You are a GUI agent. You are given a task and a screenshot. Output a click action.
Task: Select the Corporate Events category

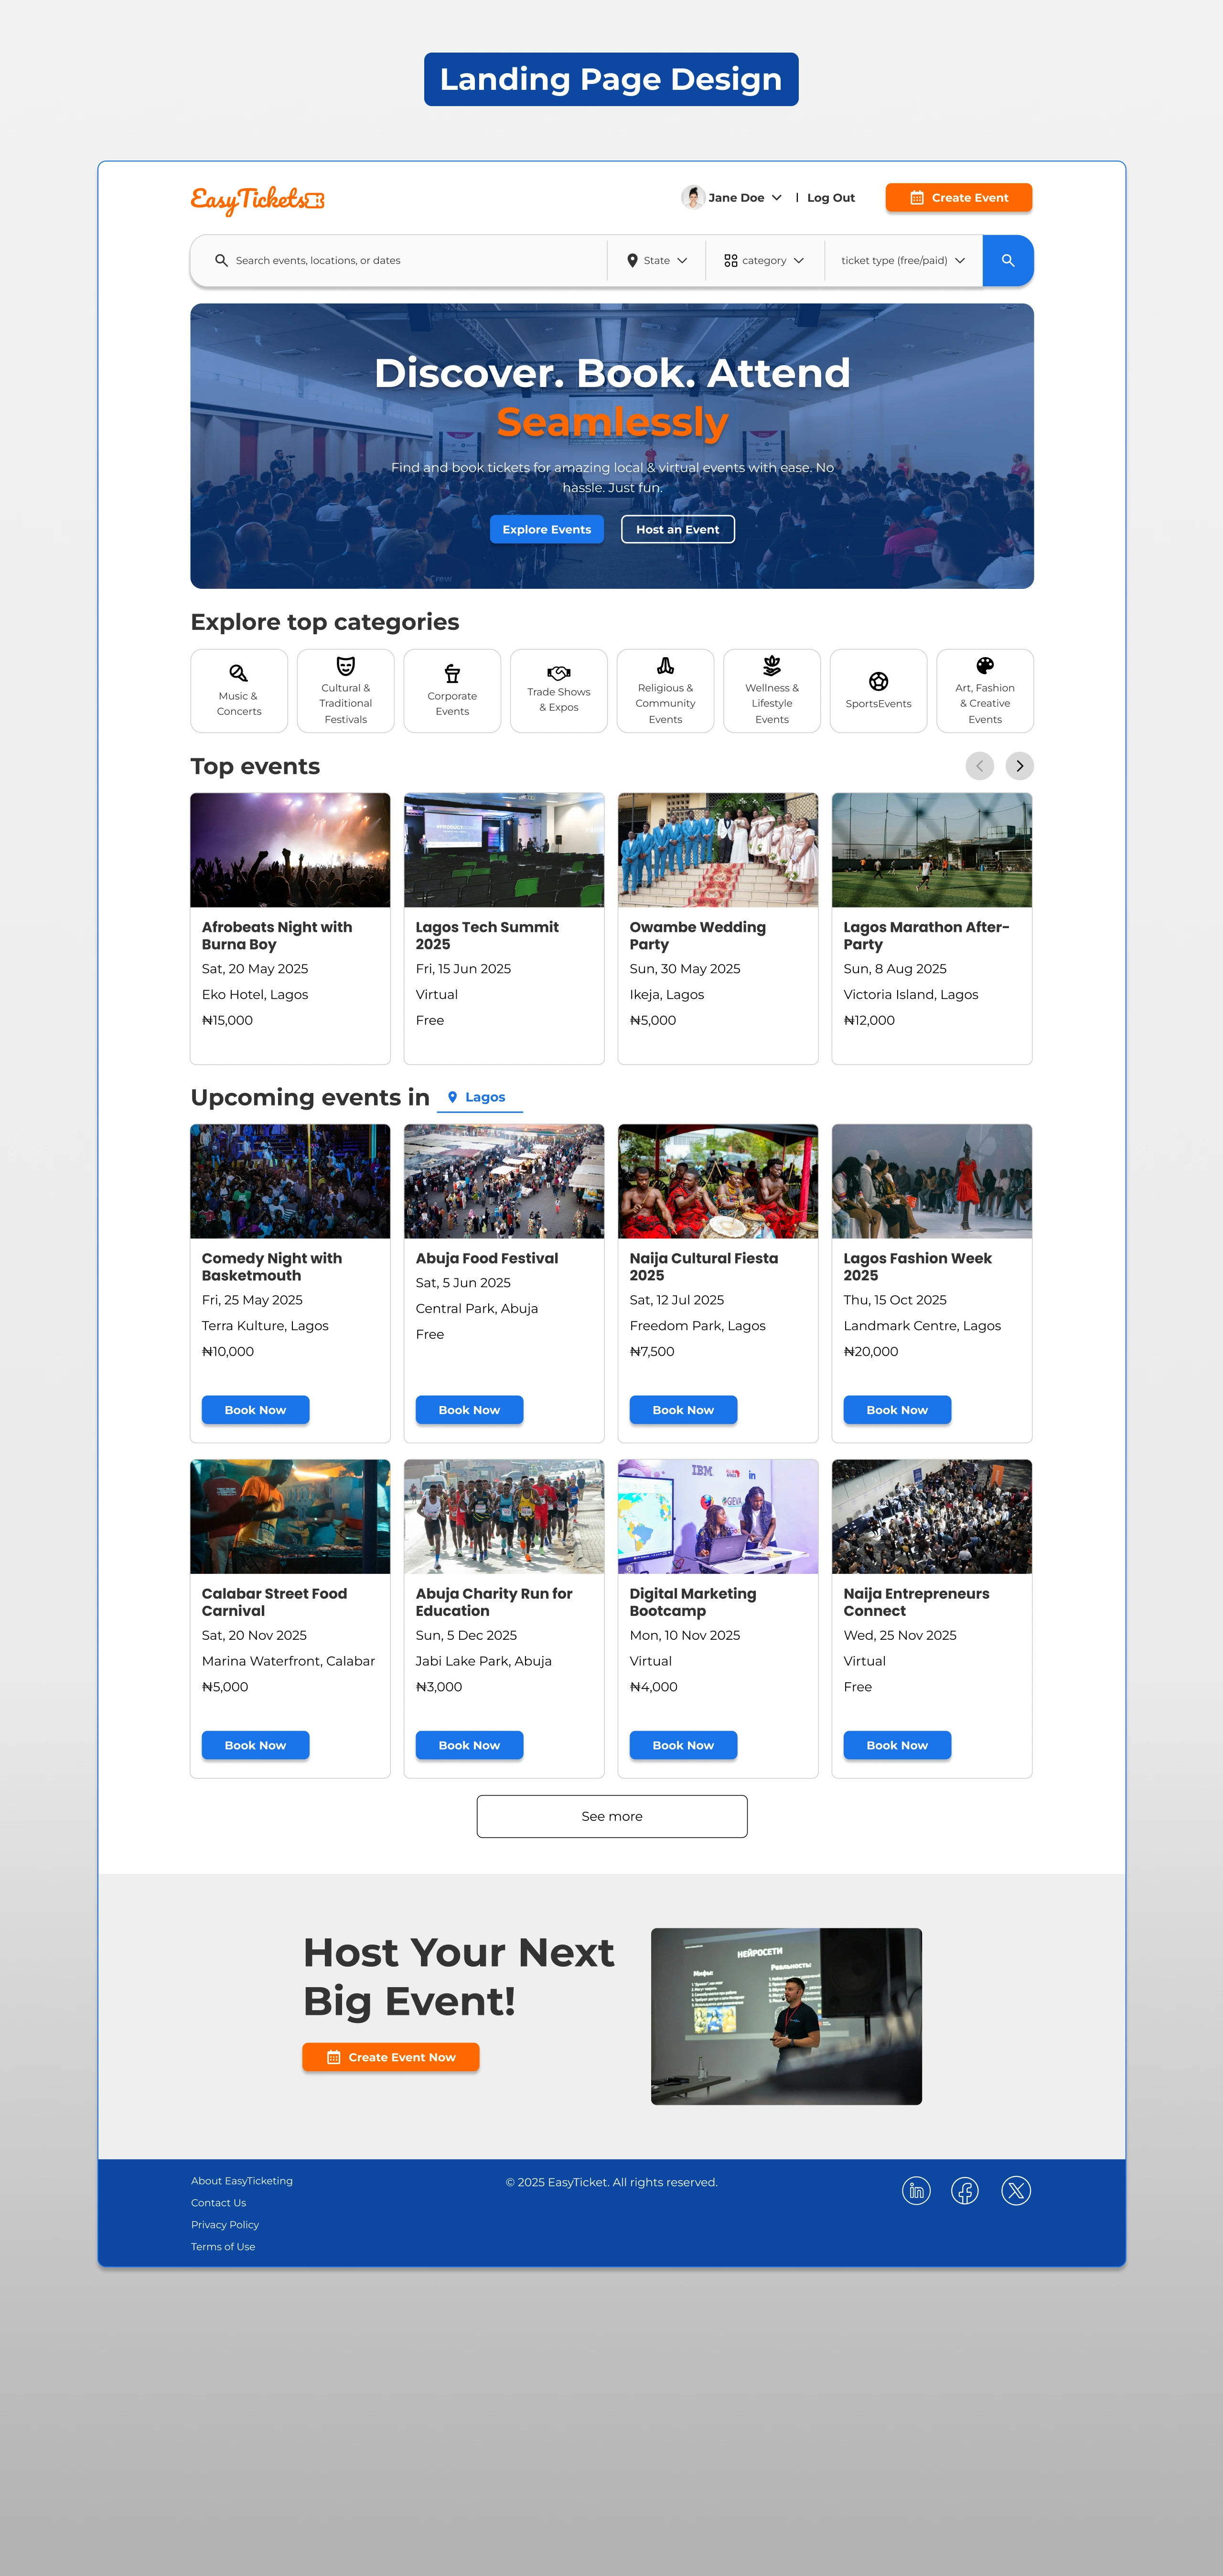(452, 691)
